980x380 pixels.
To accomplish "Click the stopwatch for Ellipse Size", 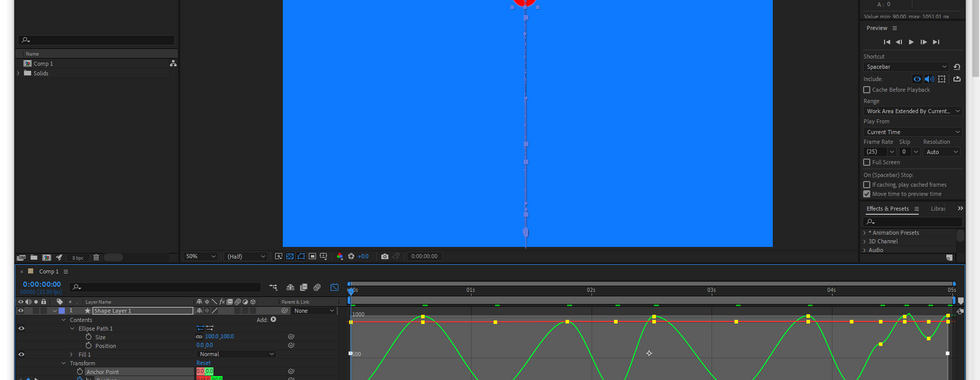I will point(88,337).
